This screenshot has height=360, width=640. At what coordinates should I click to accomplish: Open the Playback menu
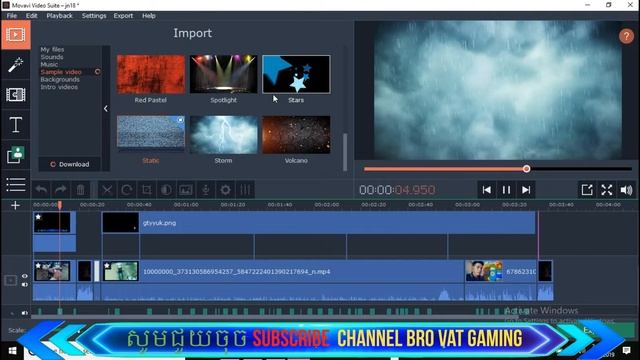(x=59, y=16)
